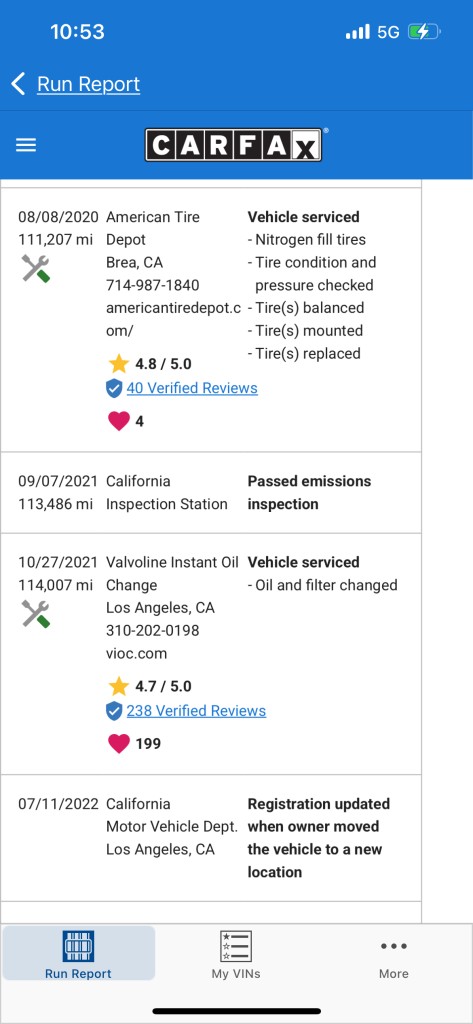Tap the shield icon by 238 Verified Reviews
Screen dimensions: 473x1024
(114, 711)
